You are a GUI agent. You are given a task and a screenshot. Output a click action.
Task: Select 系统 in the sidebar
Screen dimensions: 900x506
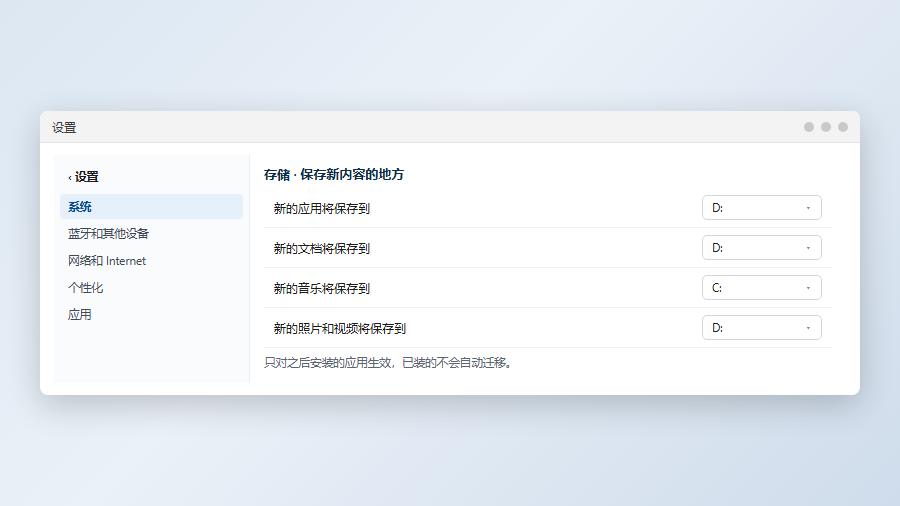152,207
